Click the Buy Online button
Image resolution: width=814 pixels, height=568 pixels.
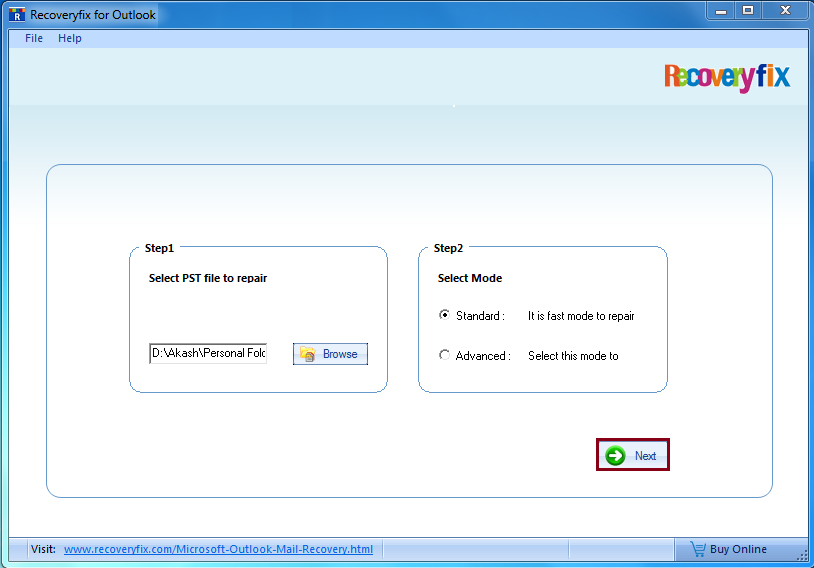728,549
